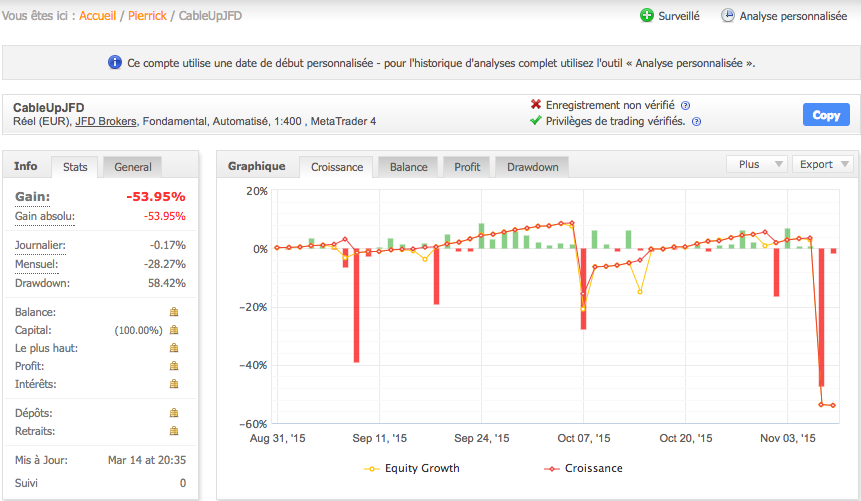Show the Balance chart tab
This screenshot has height=501, width=861.
tap(408, 167)
